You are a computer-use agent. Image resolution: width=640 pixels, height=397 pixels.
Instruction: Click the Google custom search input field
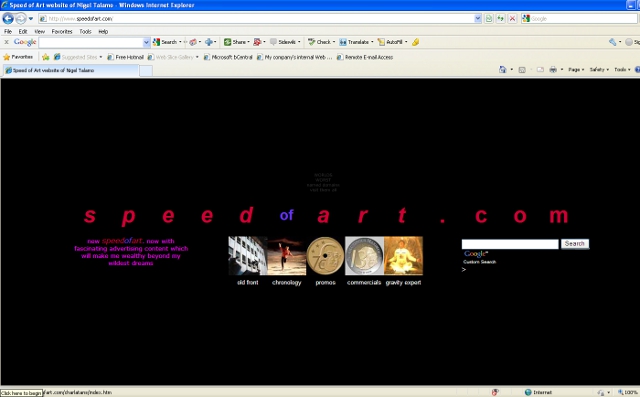tap(510, 244)
